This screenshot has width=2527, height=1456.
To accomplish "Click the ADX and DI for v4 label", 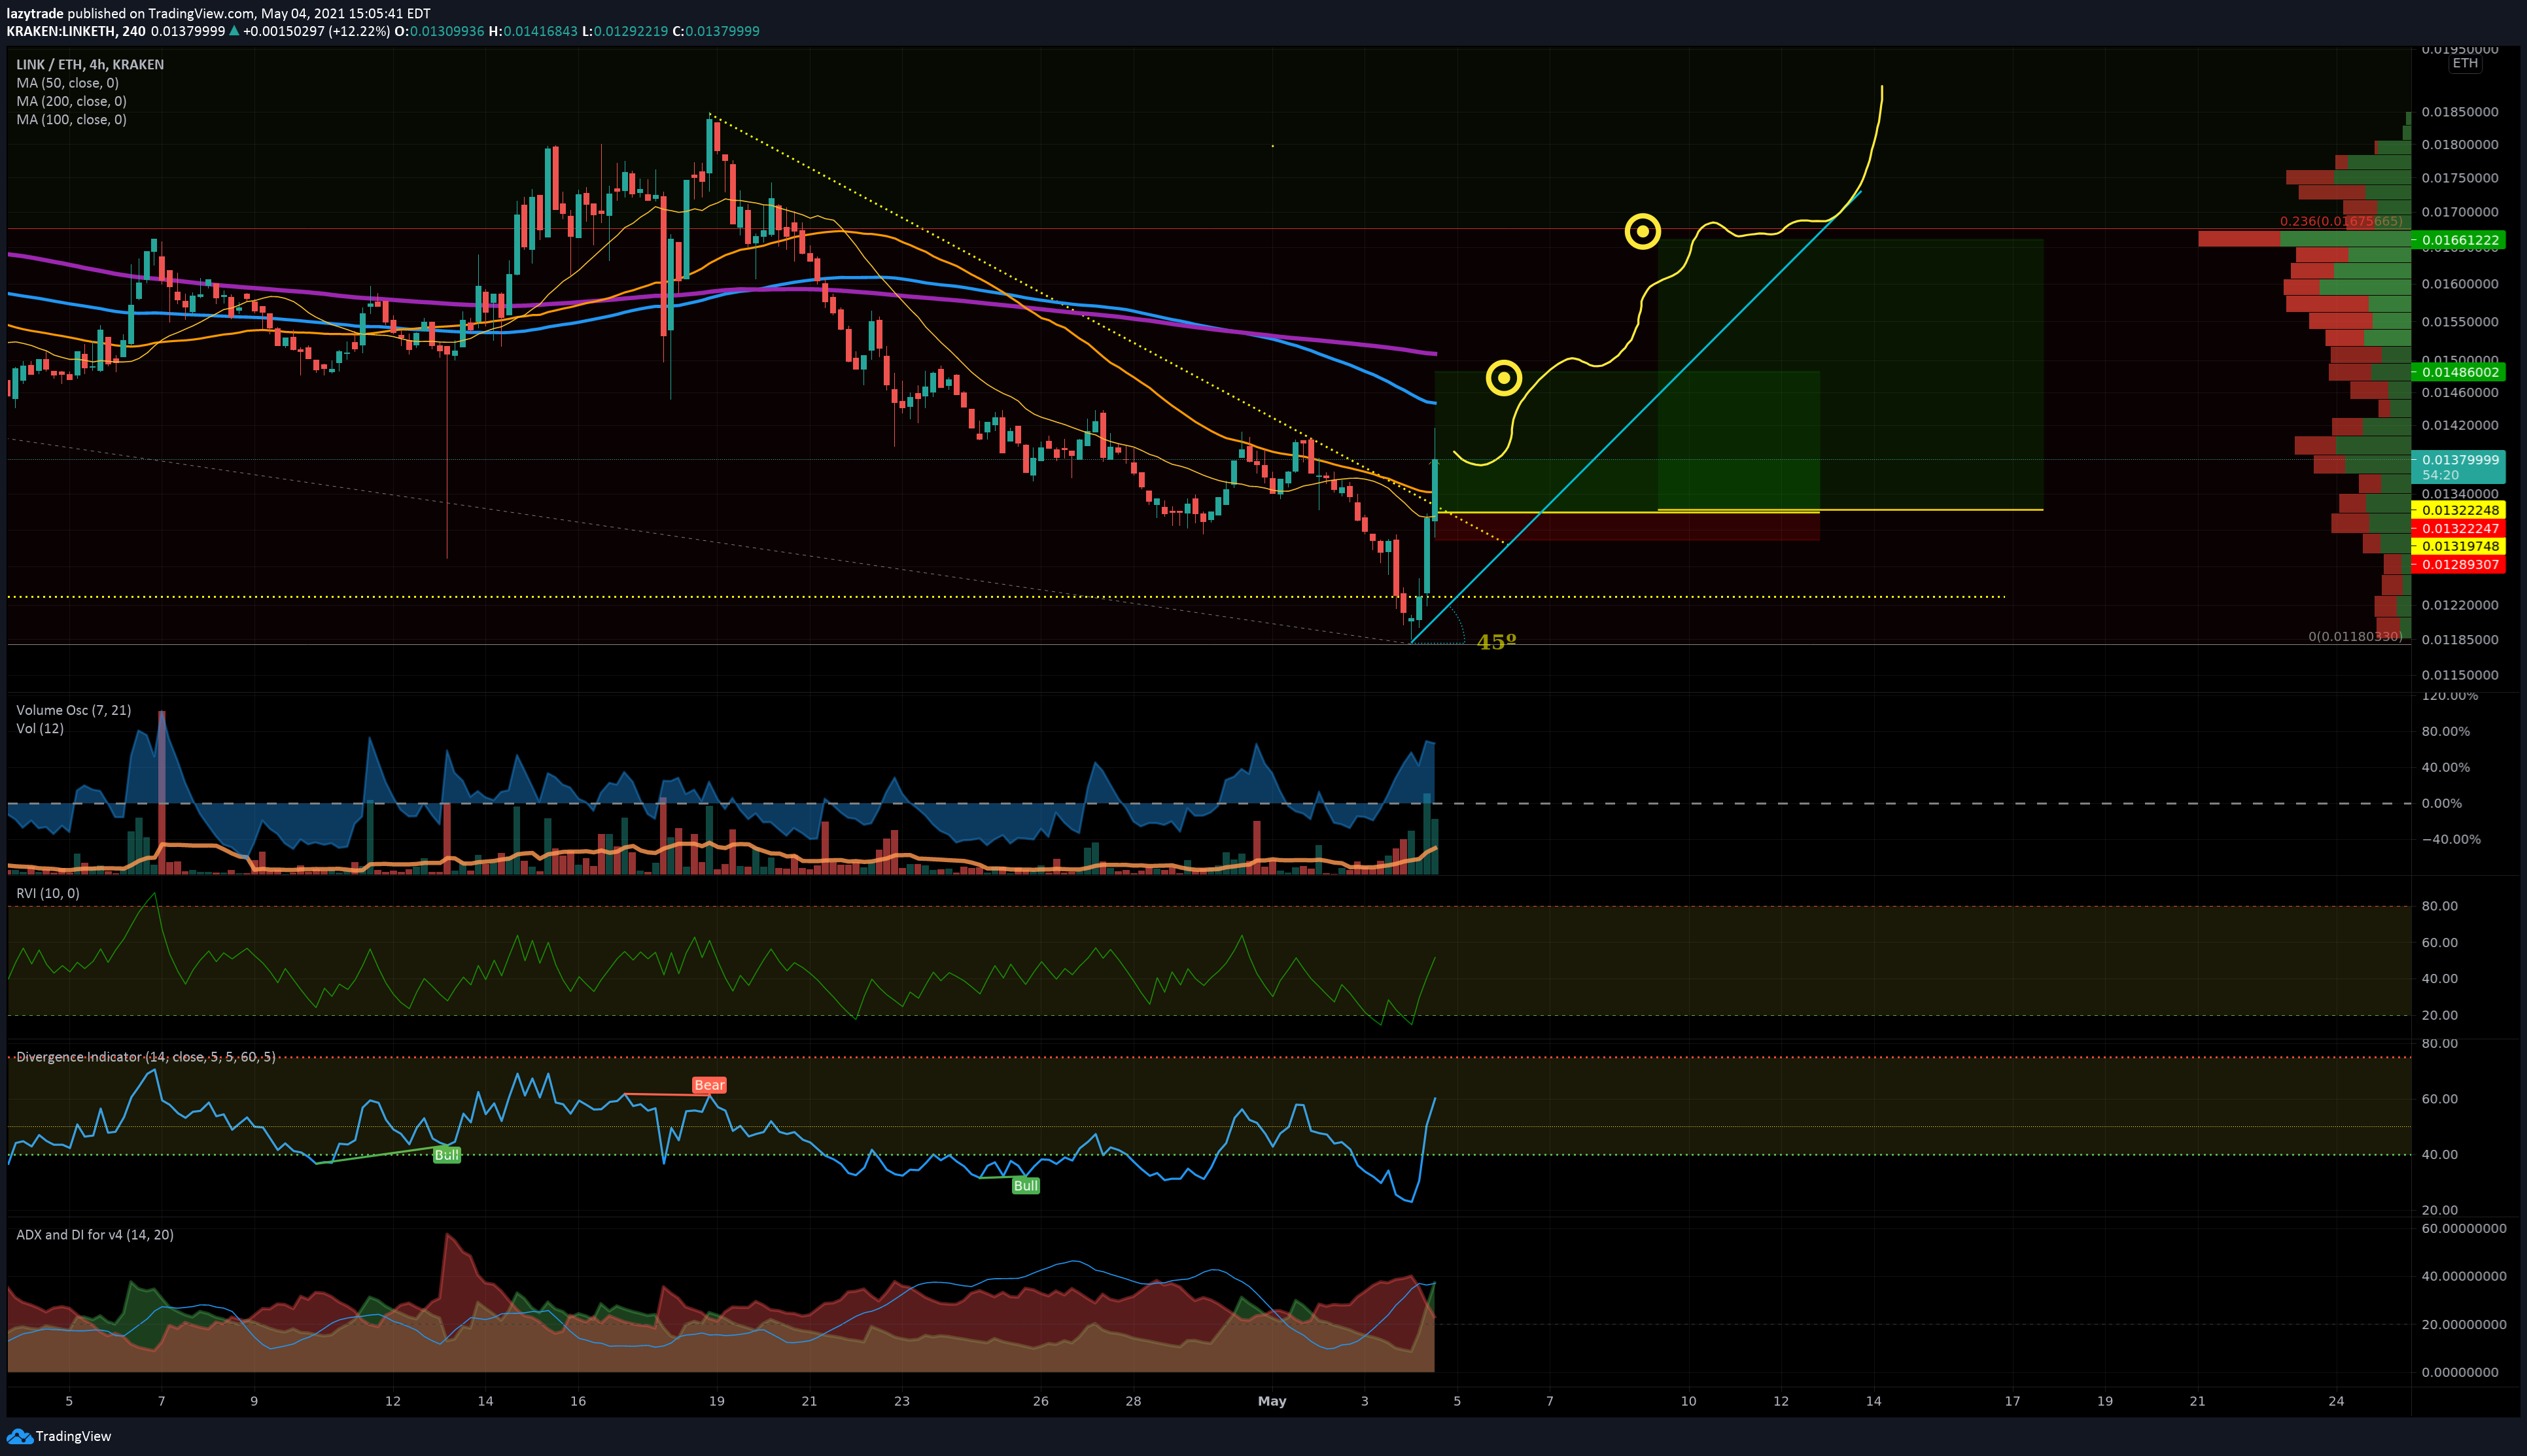I will tap(95, 1235).
